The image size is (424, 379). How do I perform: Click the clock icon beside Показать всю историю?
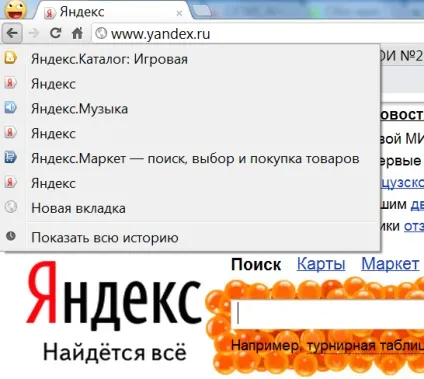tap(11, 236)
